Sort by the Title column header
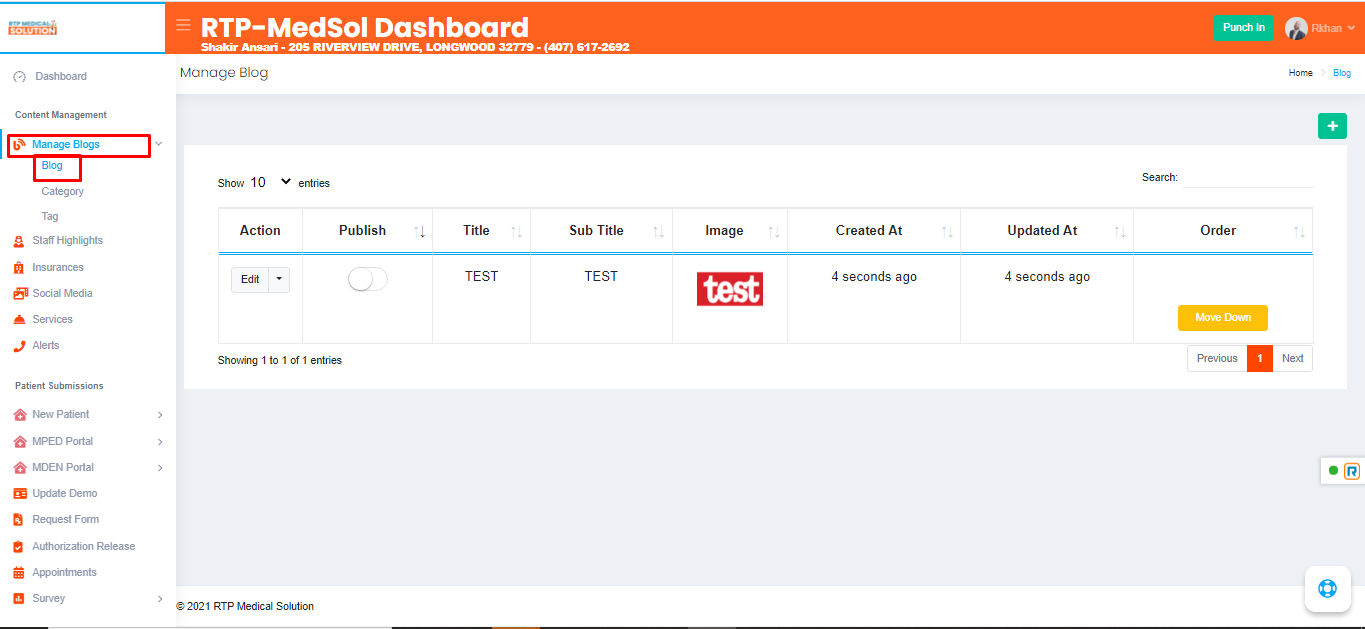Viewport: 1365px width, 629px height. 481,231
